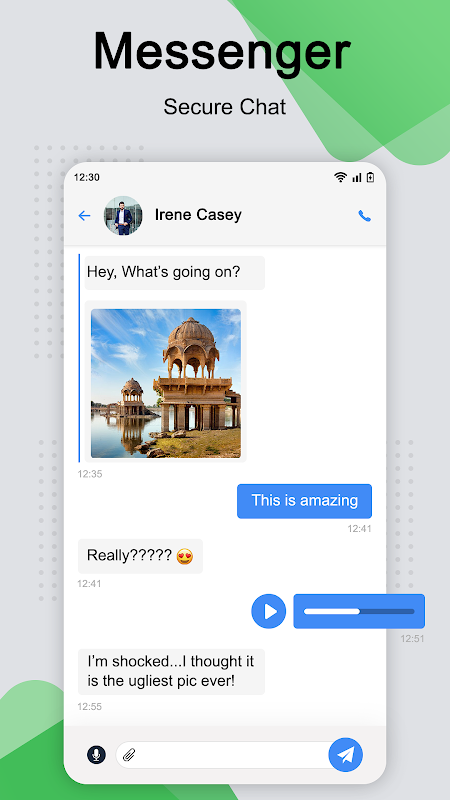Viewport: 450px width, 800px height.
Task: Tap the "Hey, What's going on?" message
Action: point(175,272)
